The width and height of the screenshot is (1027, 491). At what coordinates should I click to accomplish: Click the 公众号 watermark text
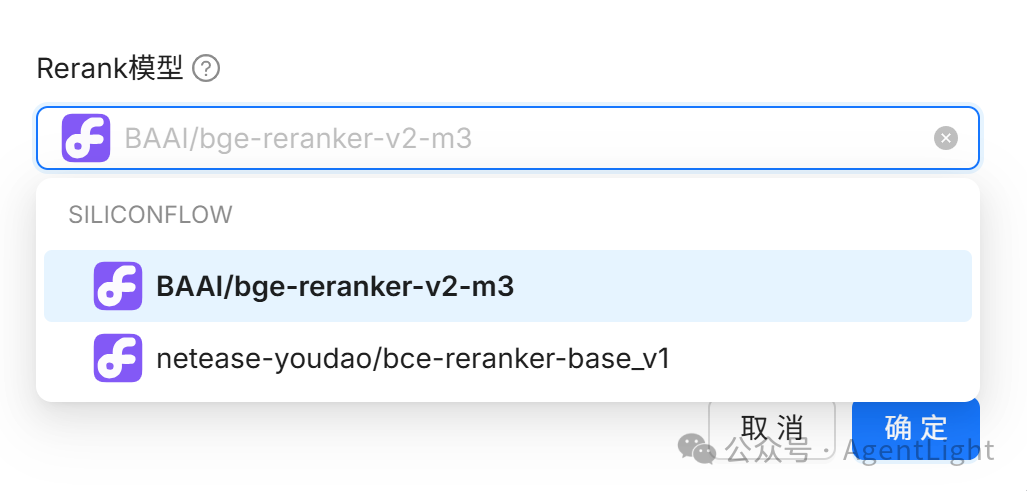coord(768,450)
